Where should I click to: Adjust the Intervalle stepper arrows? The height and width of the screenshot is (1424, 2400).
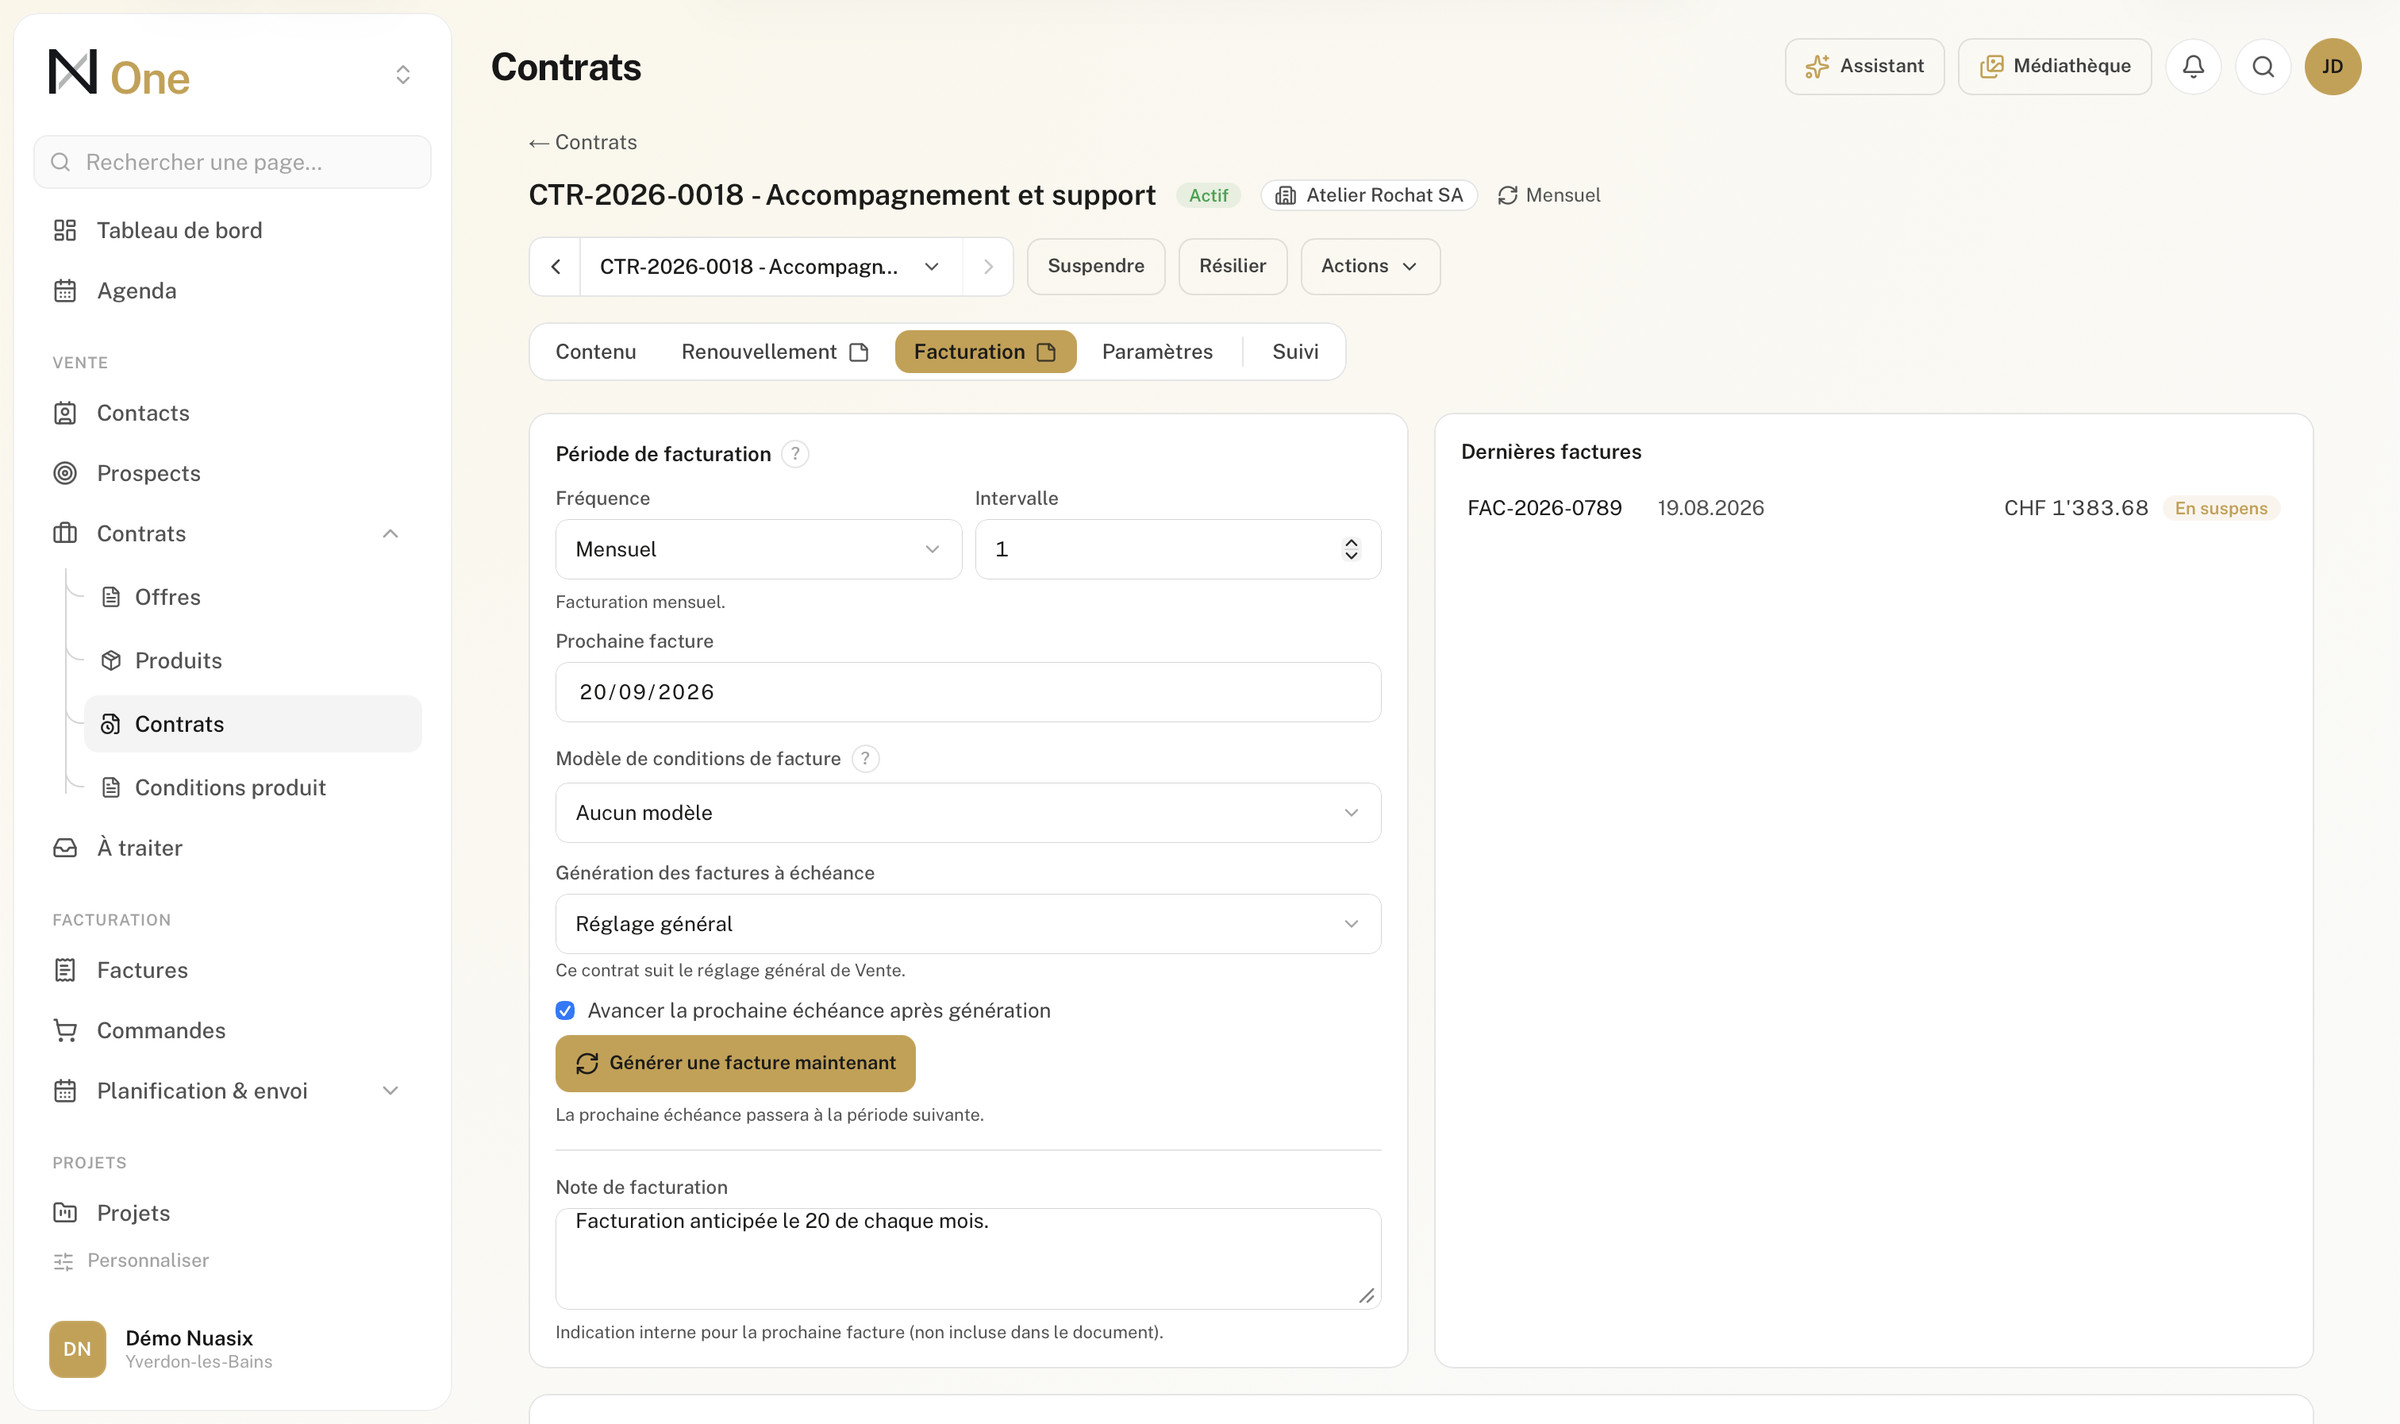[1351, 549]
